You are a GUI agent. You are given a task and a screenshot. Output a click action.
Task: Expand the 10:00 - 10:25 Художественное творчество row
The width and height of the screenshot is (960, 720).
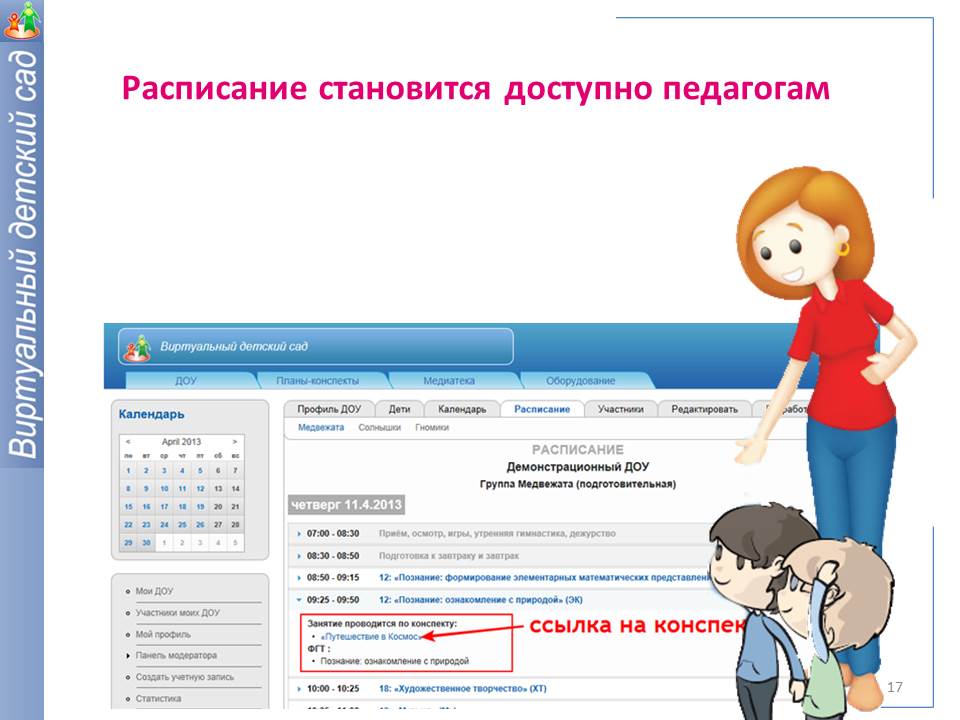pos(299,688)
